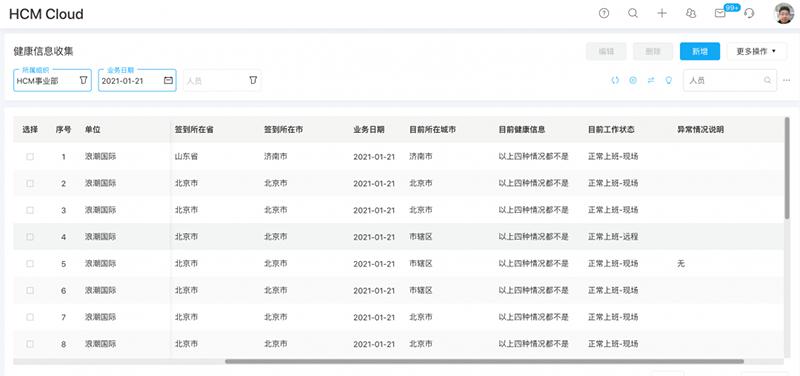Image resolution: width=800 pixels, height=376 pixels.
Task: Click 市辖区 cell in row 6
Action: 421,290
